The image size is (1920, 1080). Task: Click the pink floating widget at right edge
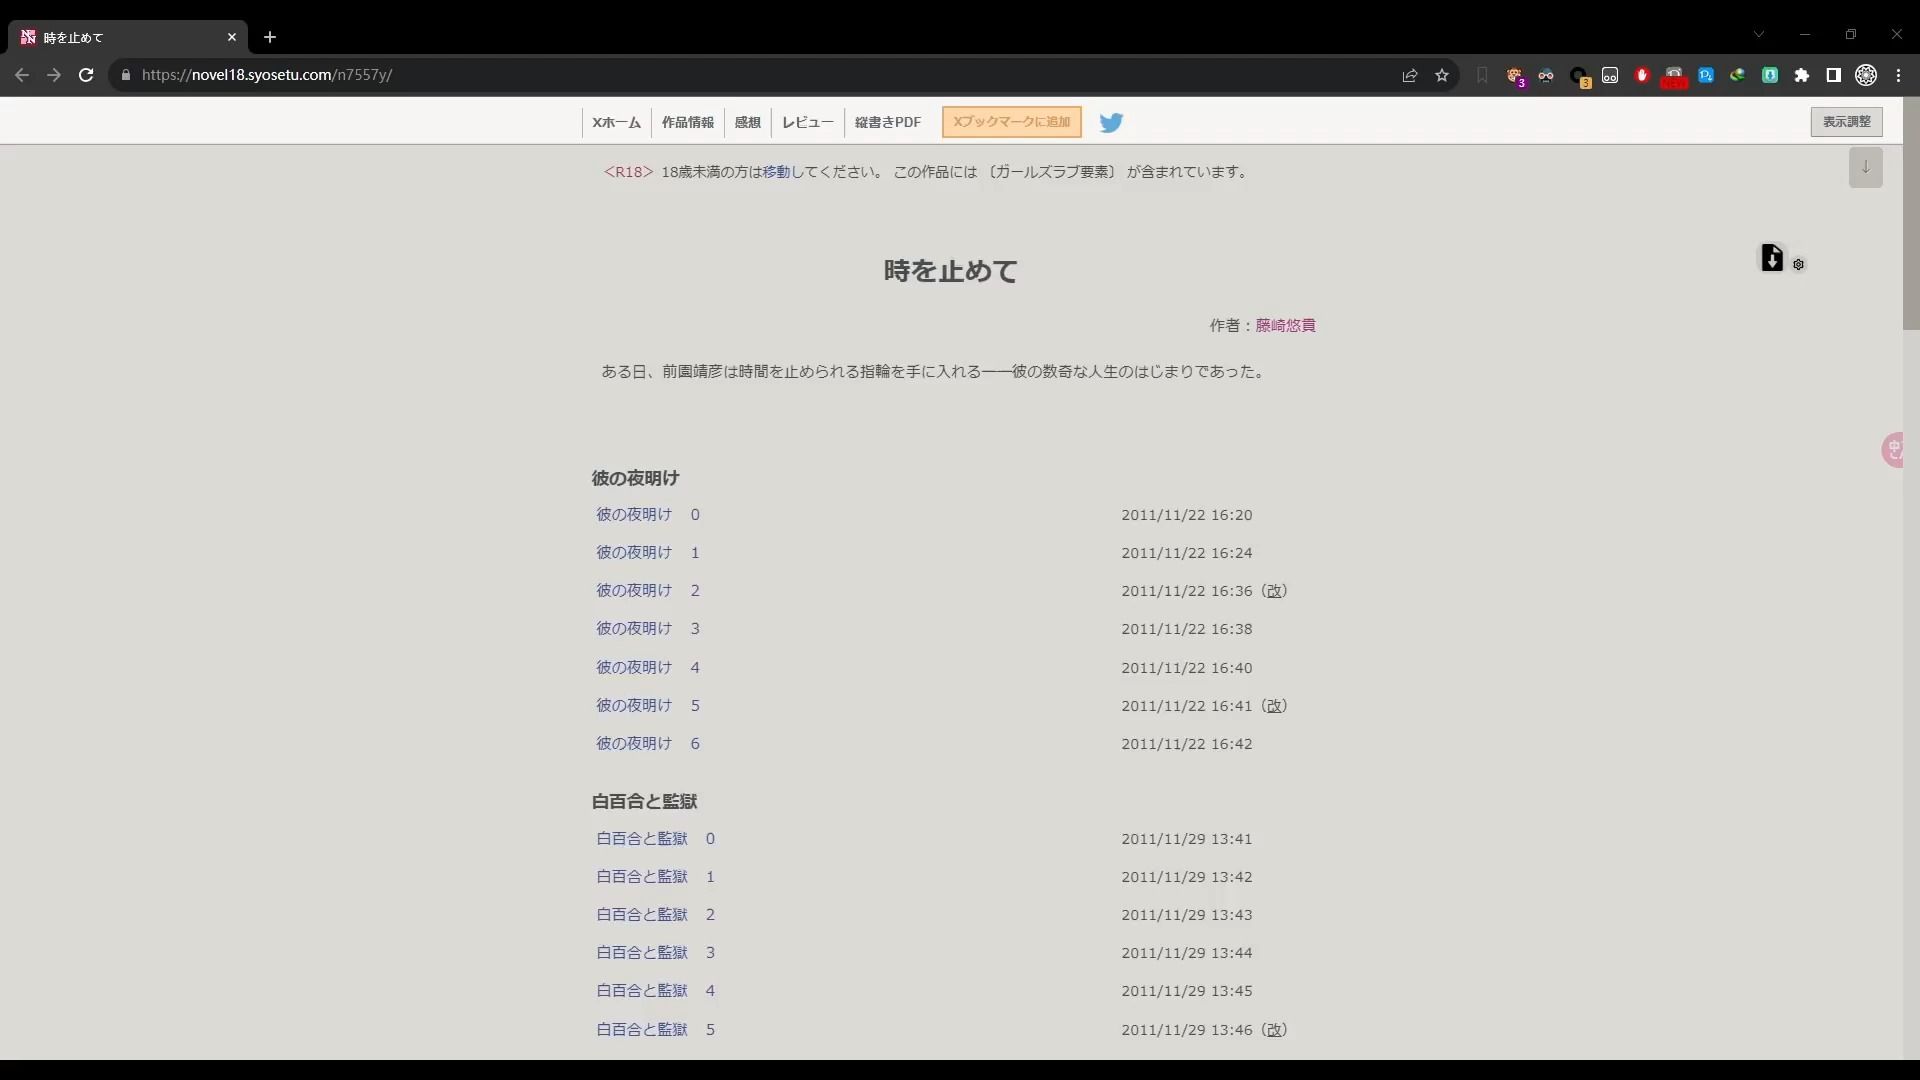click(1893, 449)
